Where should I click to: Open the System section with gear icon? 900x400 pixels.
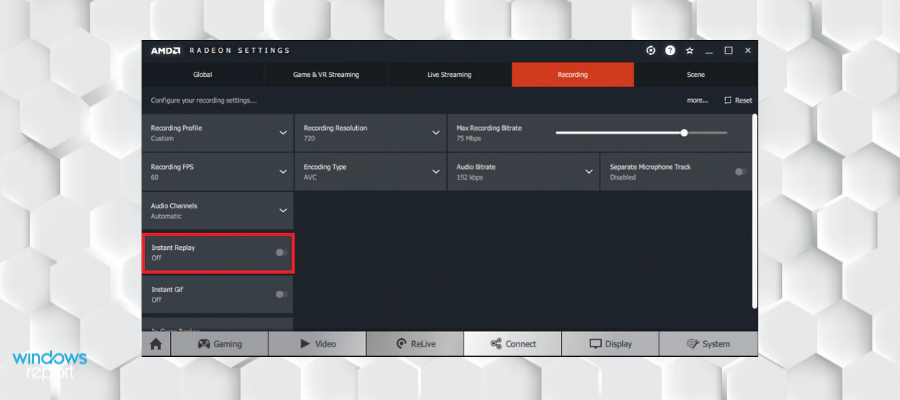708,344
